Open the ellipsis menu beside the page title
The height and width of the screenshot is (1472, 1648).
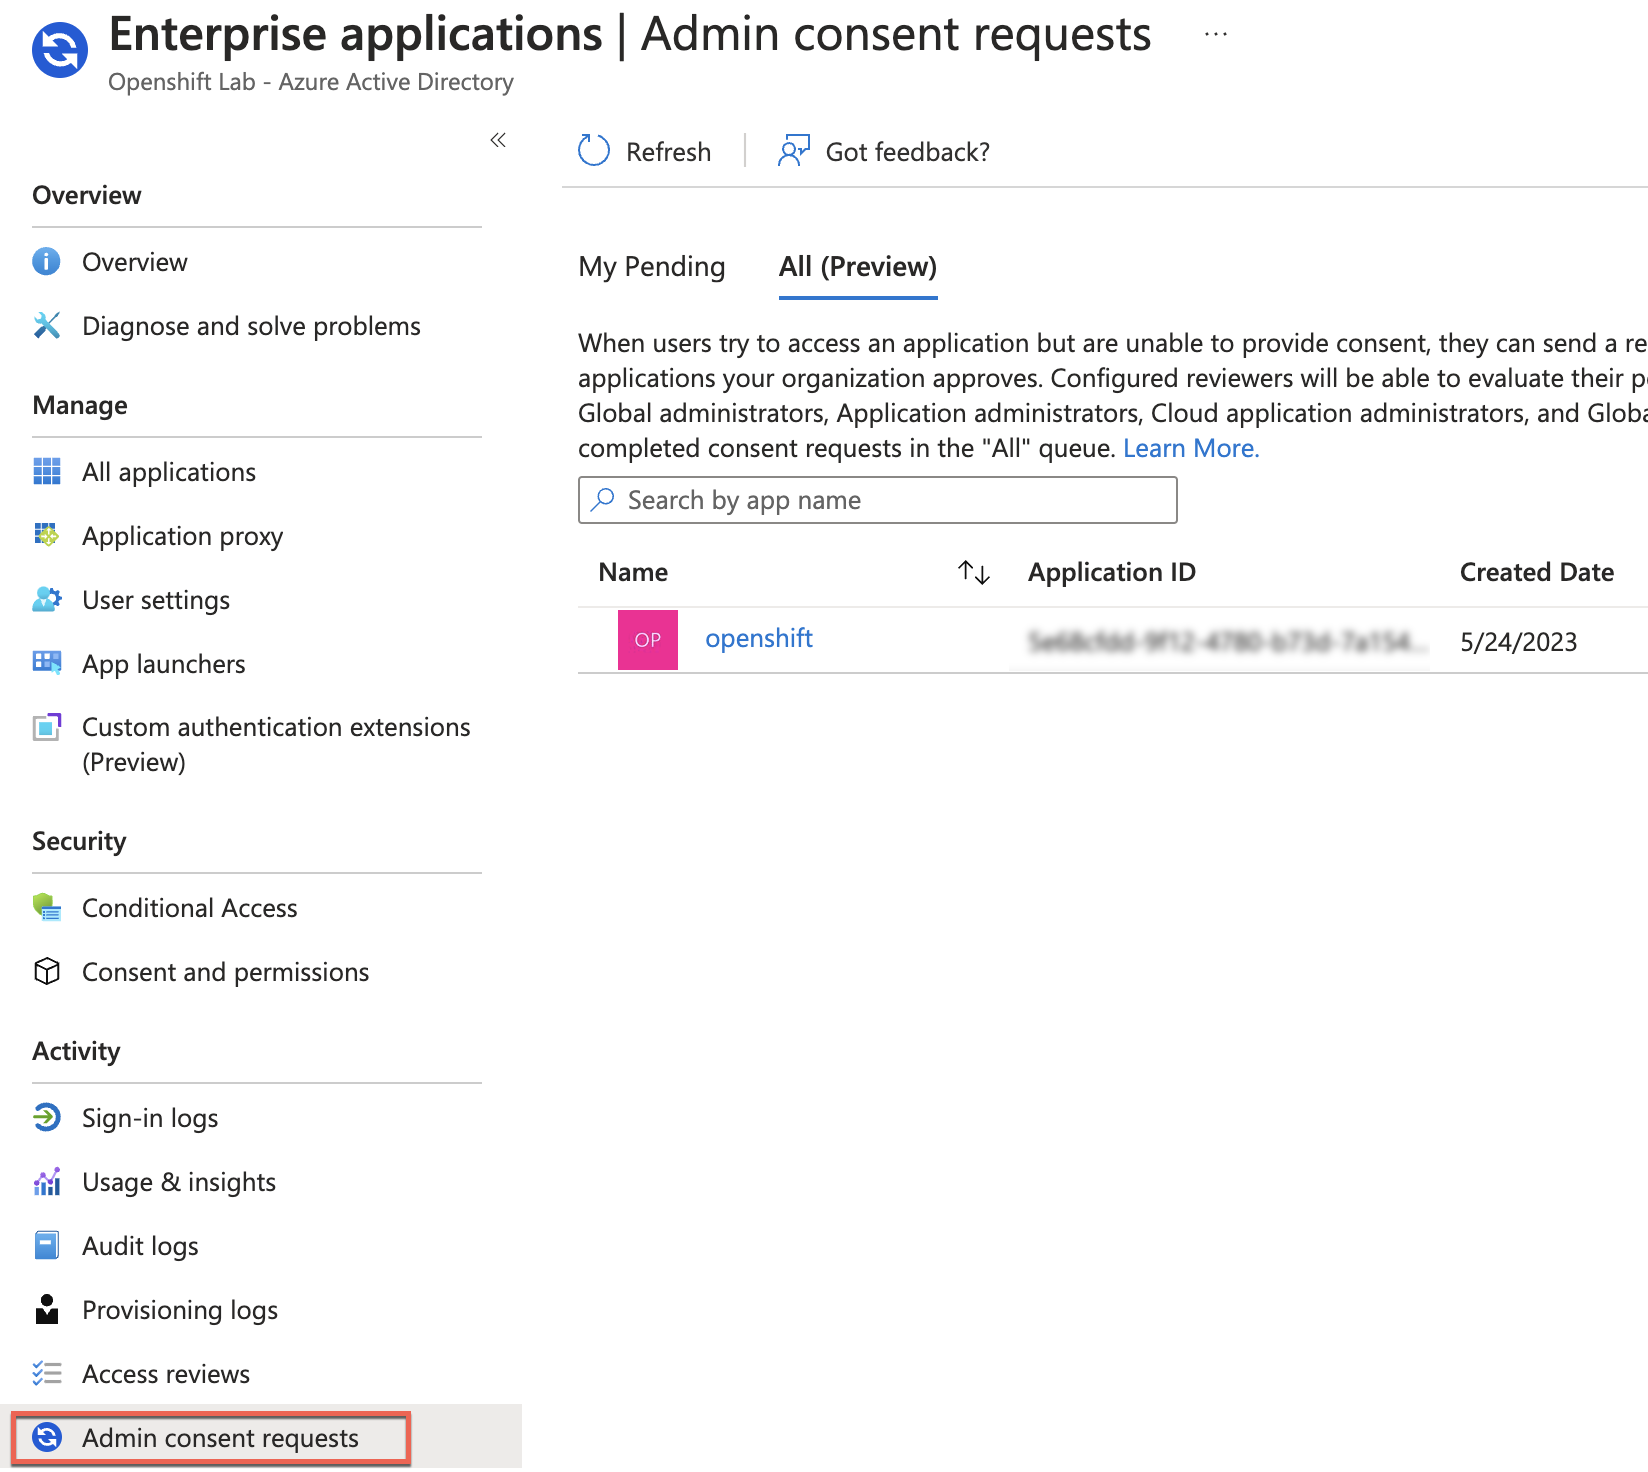coord(1216,33)
